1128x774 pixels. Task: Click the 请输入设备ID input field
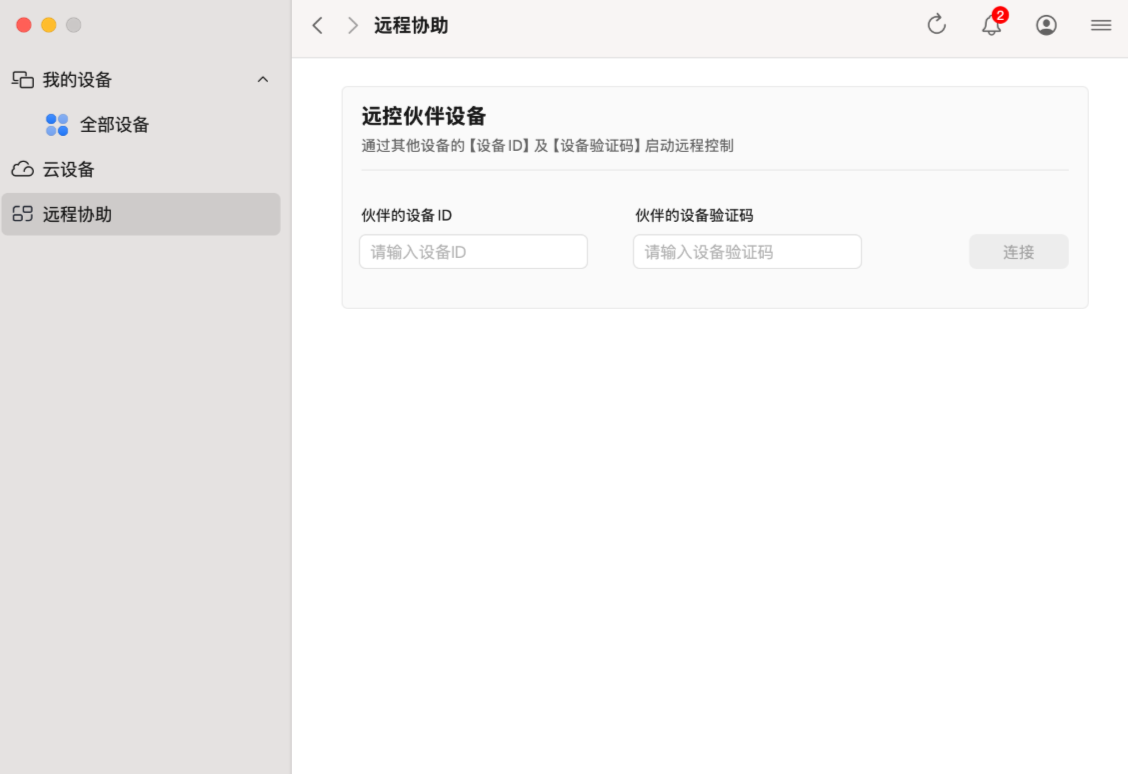472,251
